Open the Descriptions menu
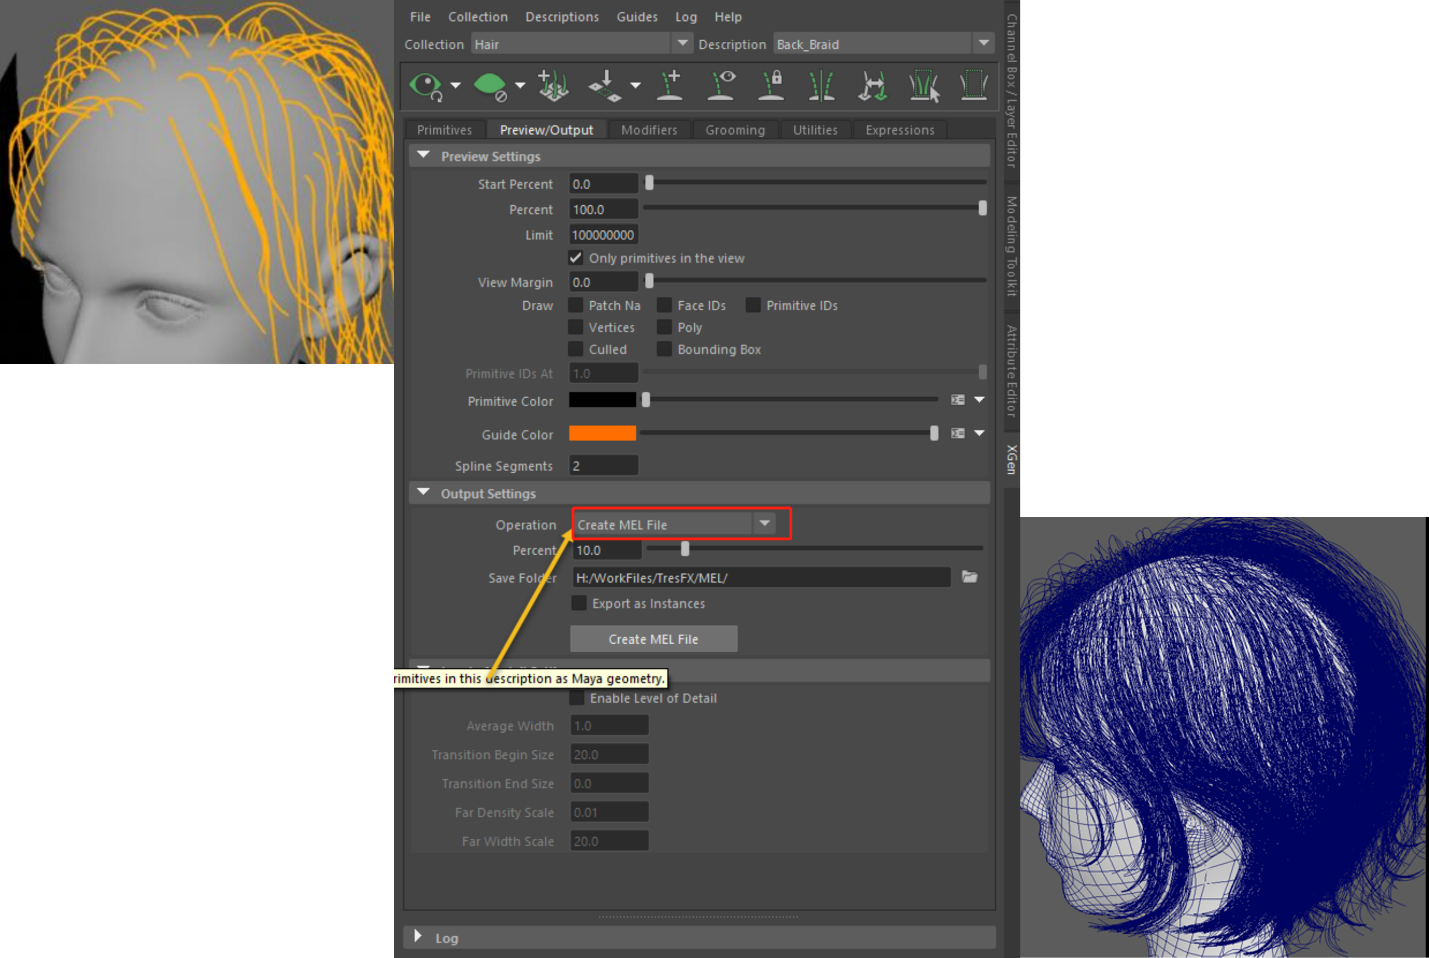The width and height of the screenshot is (1429, 958). pos(562,16)
